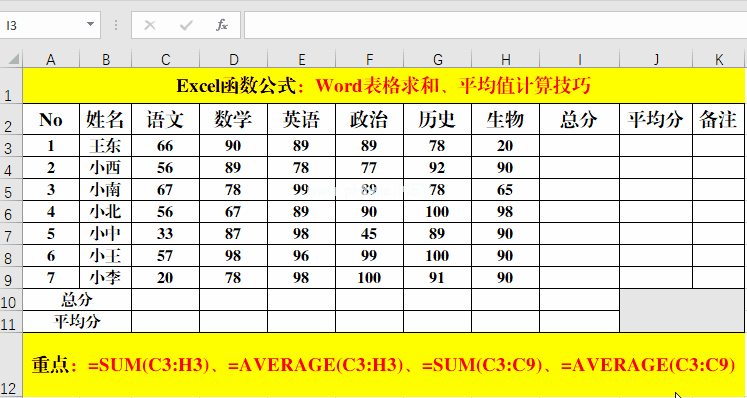Select empty 总分 cell I3 for 王东
747x398 pixels.
[x=579, y=146]
